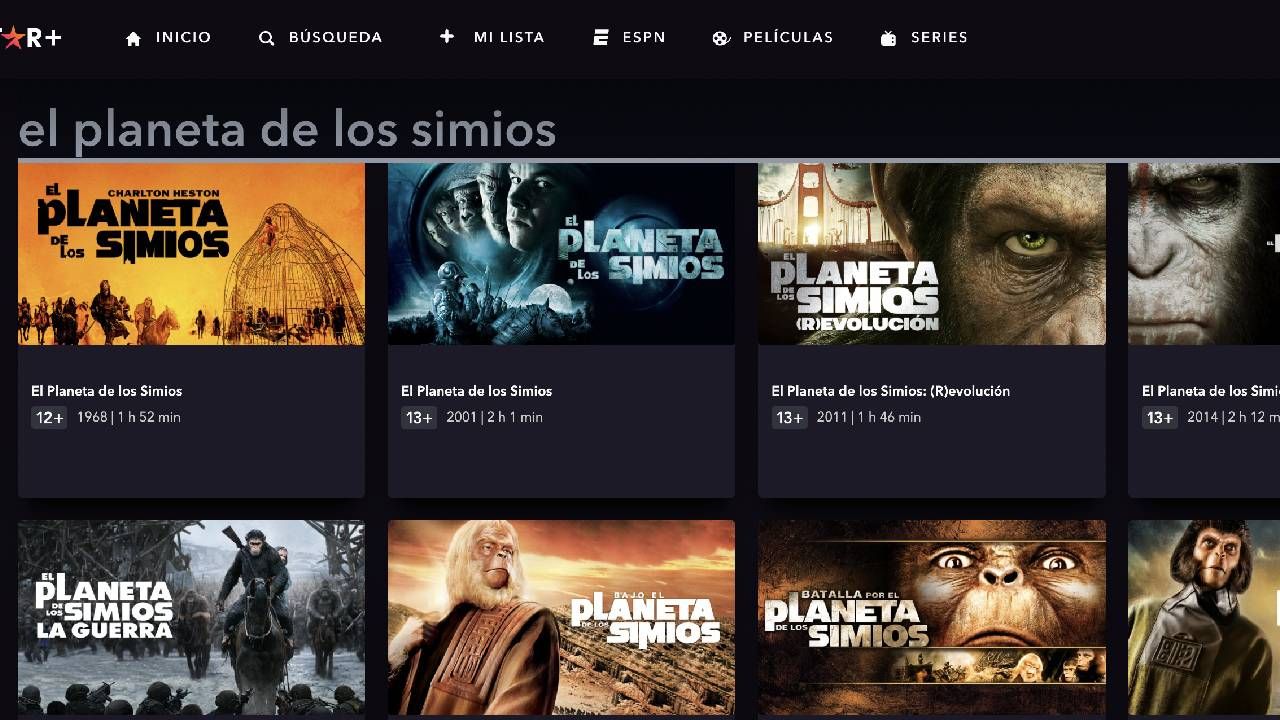Click 'El Planeta de los Simios: (R)evolución' title
Screen dimensions: 1280x720
[891, 391]
